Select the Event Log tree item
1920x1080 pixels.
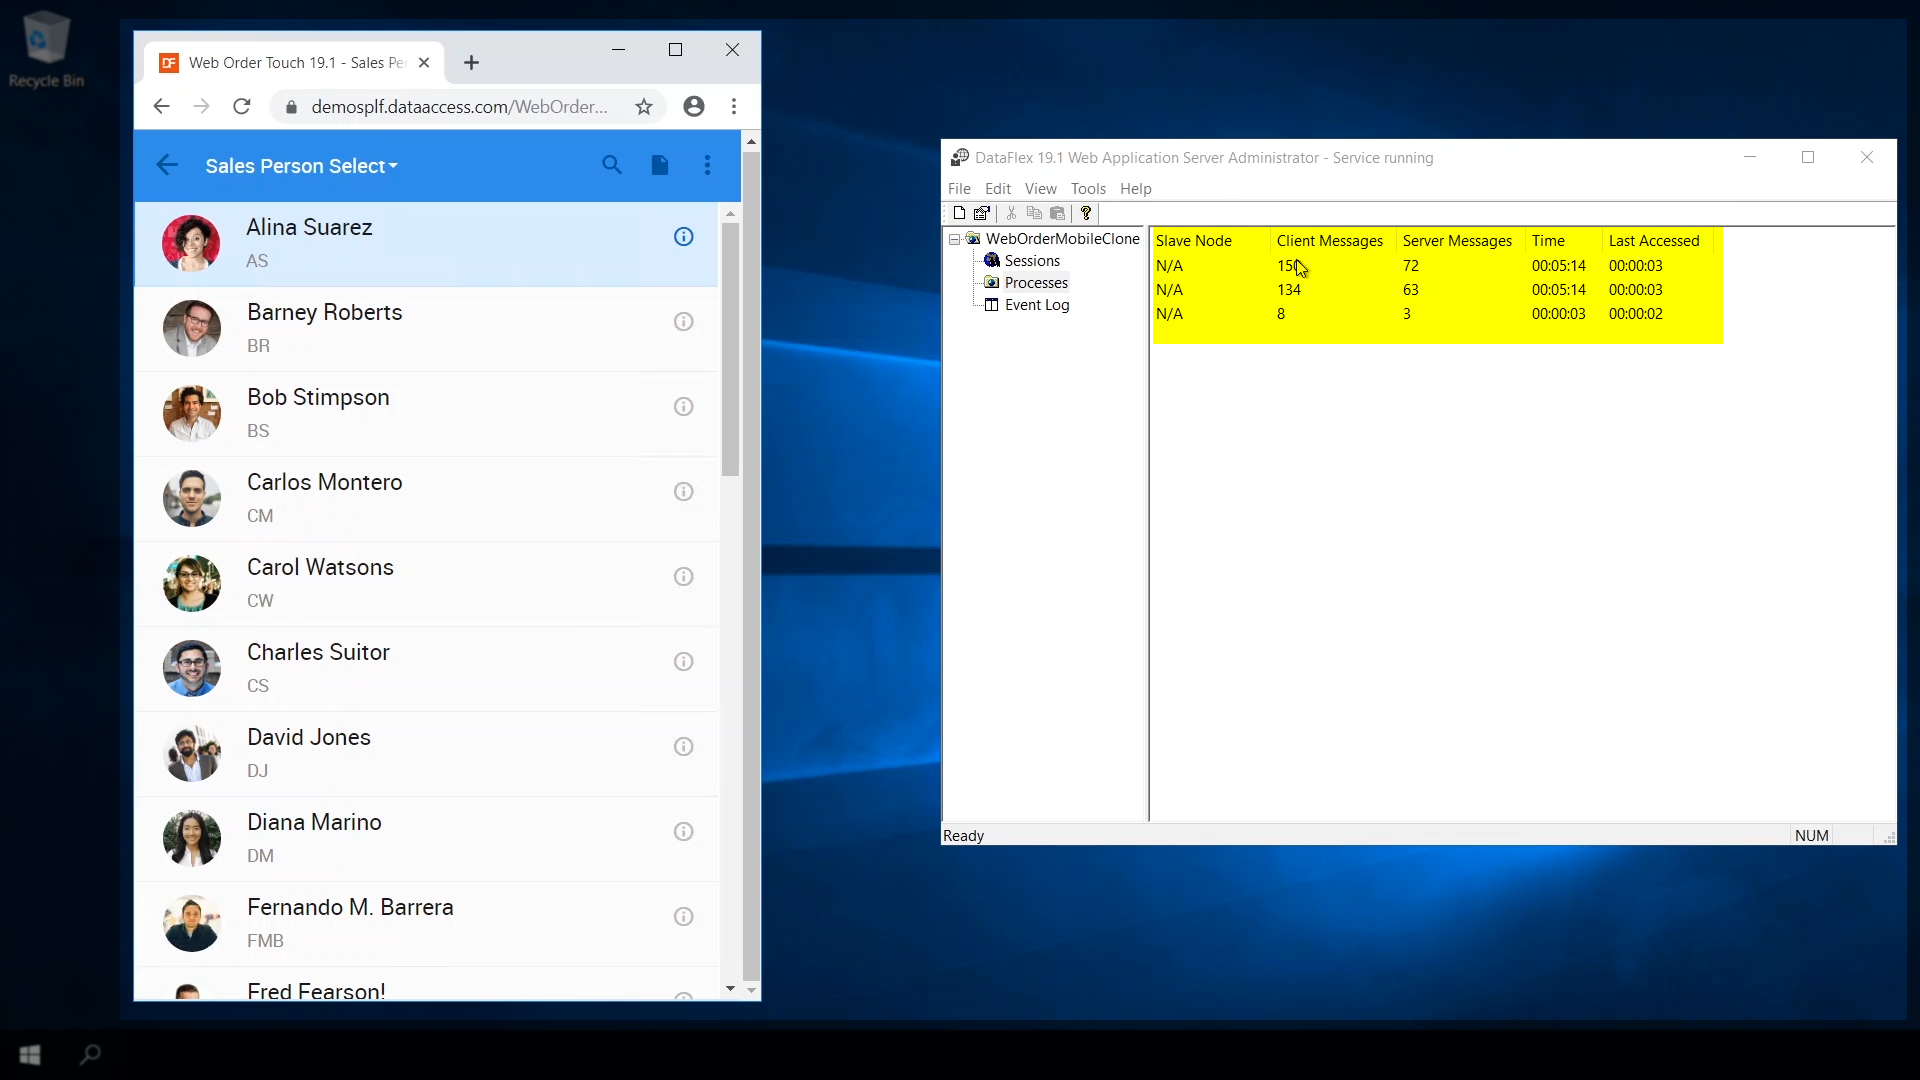1036,305
